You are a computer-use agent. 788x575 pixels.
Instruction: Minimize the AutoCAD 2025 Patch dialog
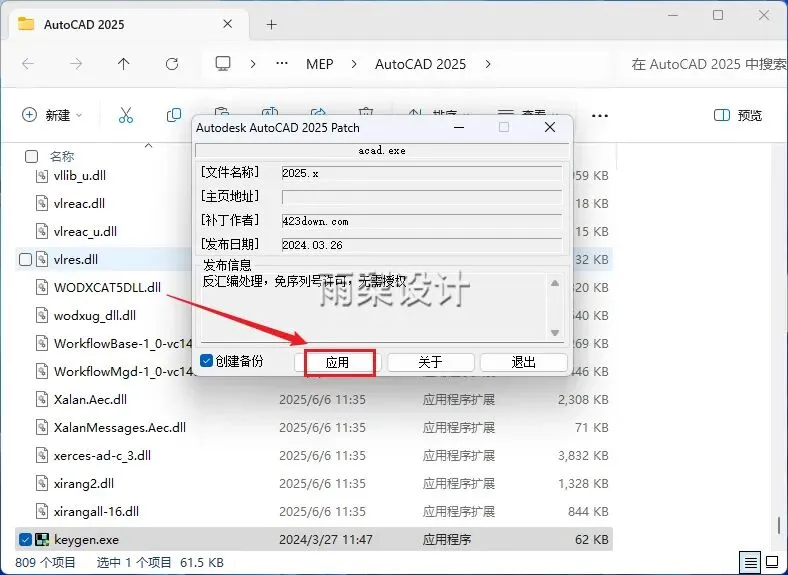coord(459,127)
